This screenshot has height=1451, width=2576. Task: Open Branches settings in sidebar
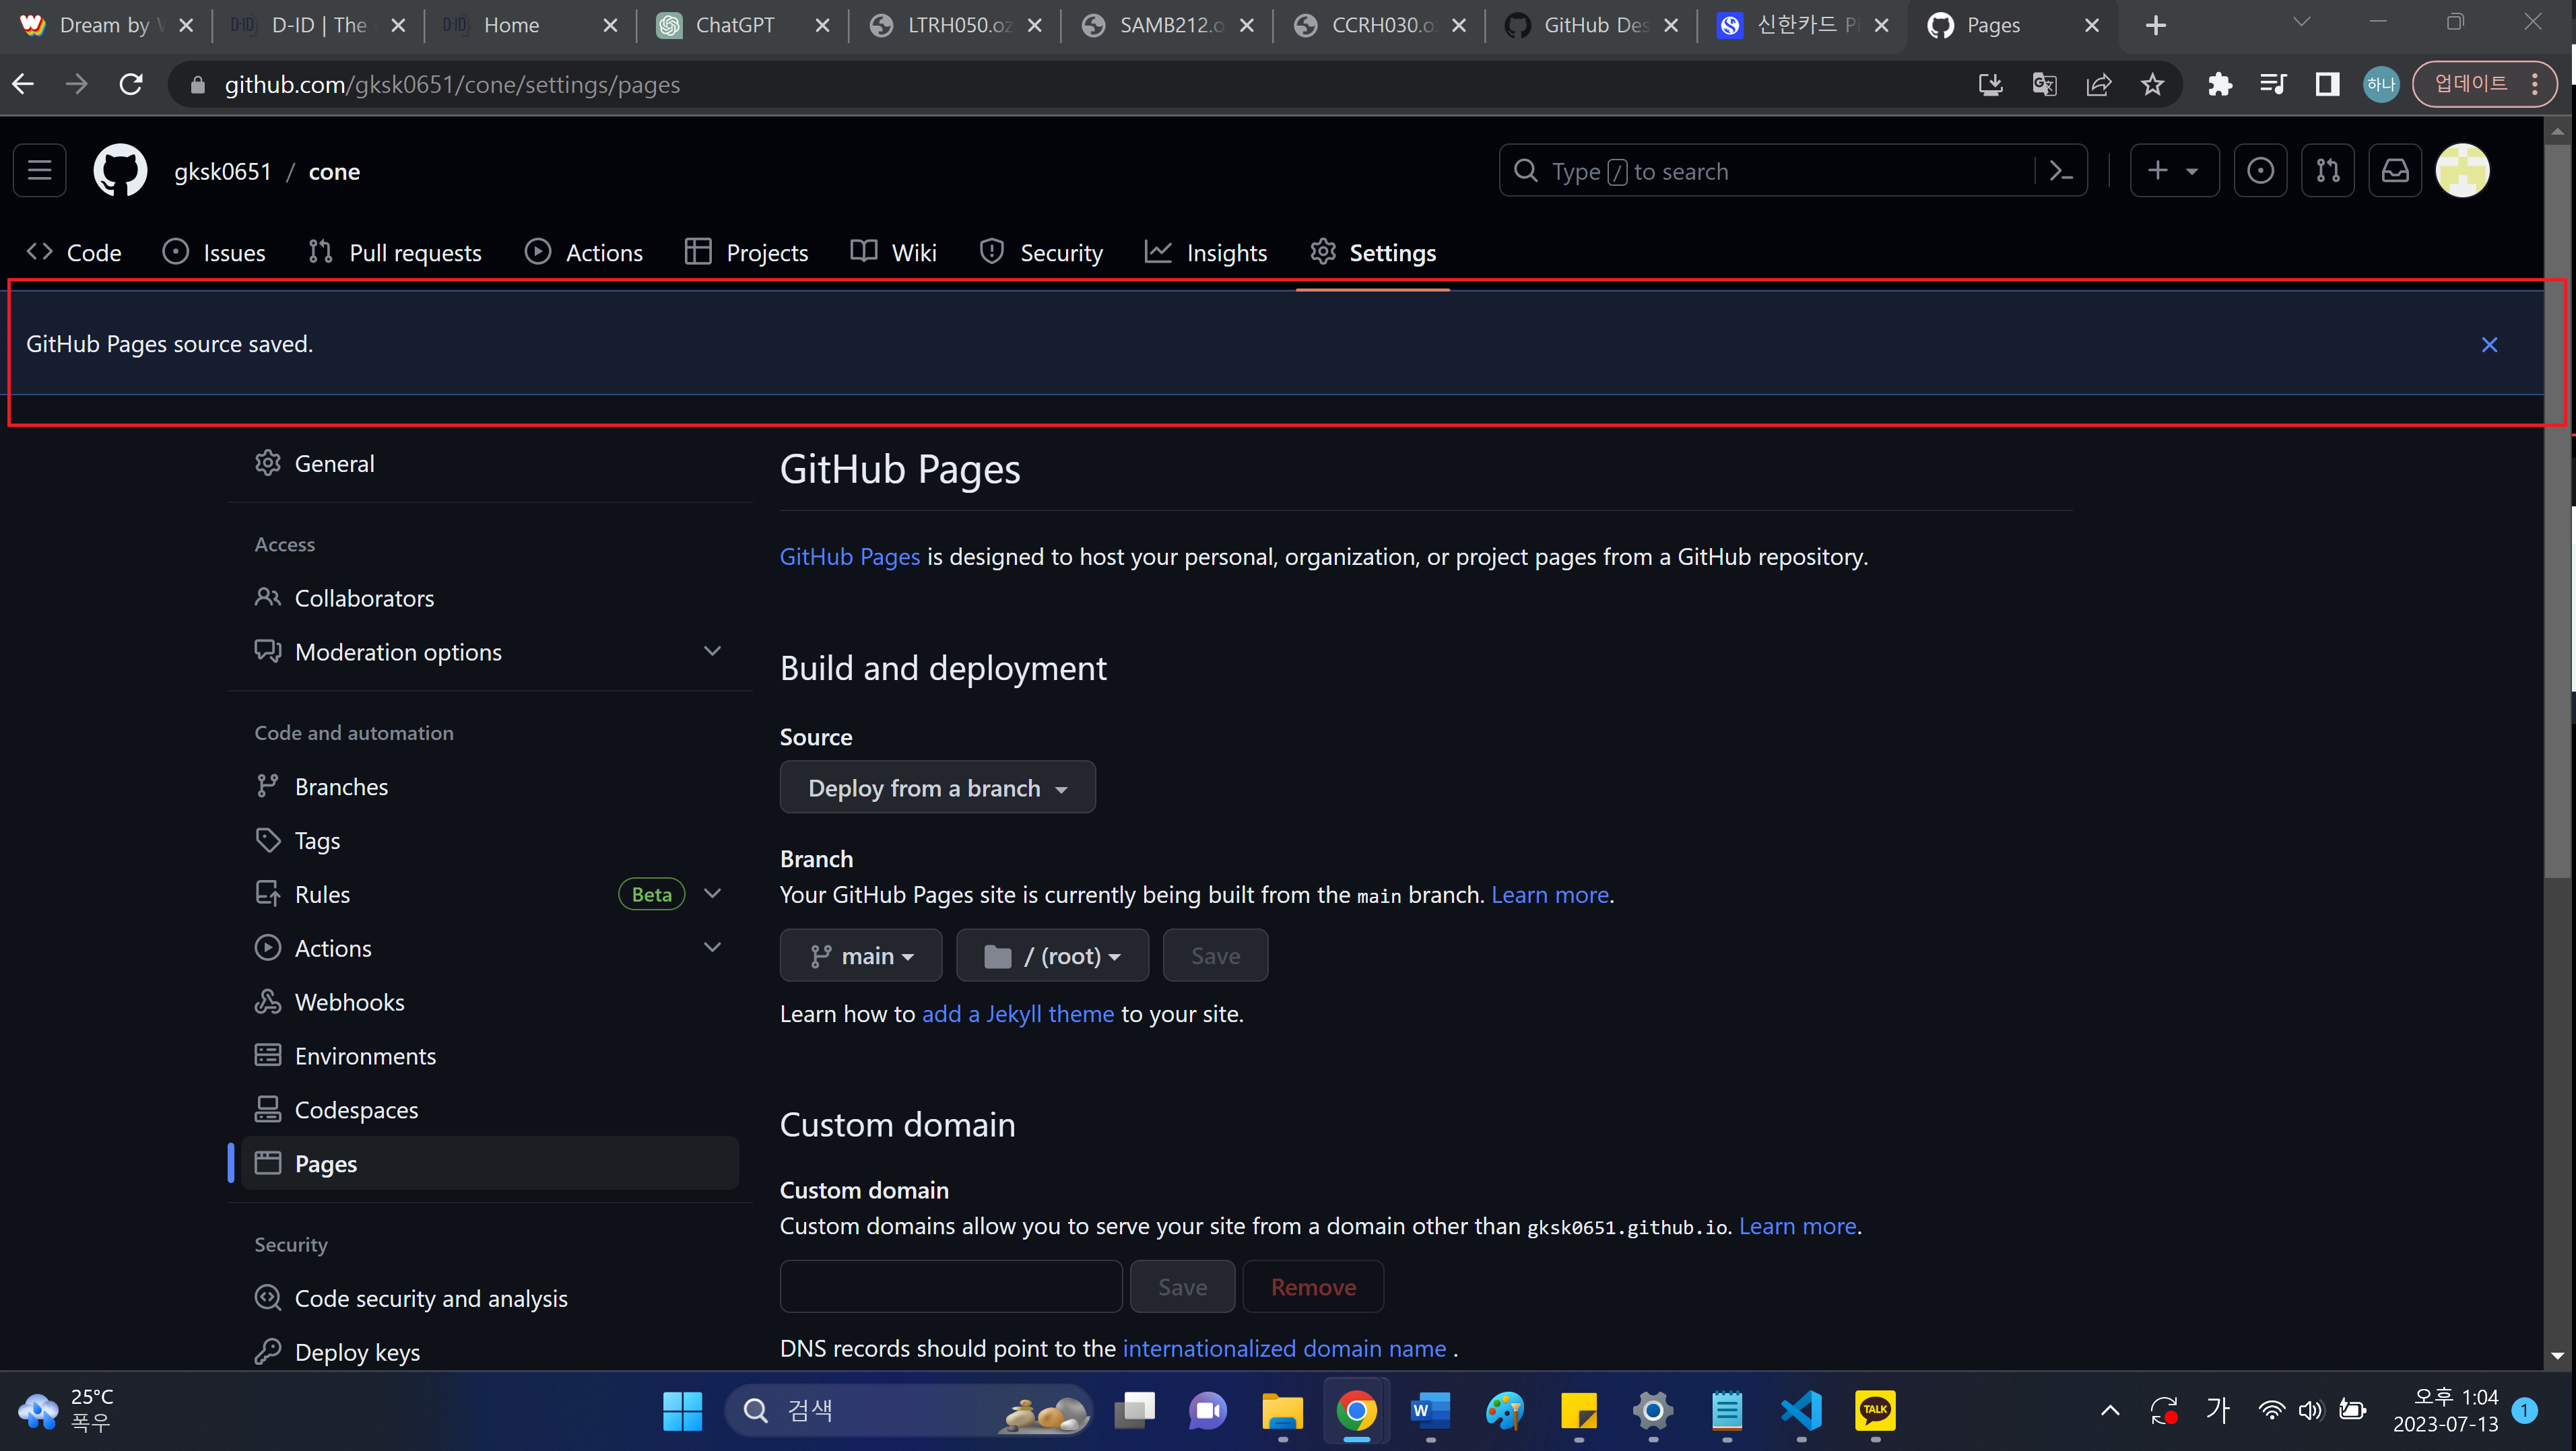[491, 787]
